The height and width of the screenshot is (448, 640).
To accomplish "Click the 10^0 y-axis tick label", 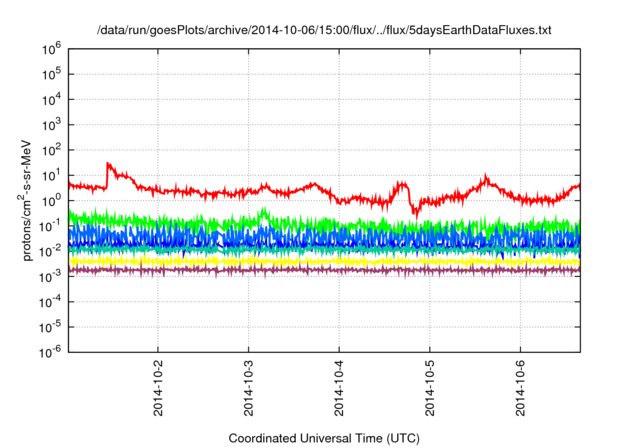I will coord(51,201).
